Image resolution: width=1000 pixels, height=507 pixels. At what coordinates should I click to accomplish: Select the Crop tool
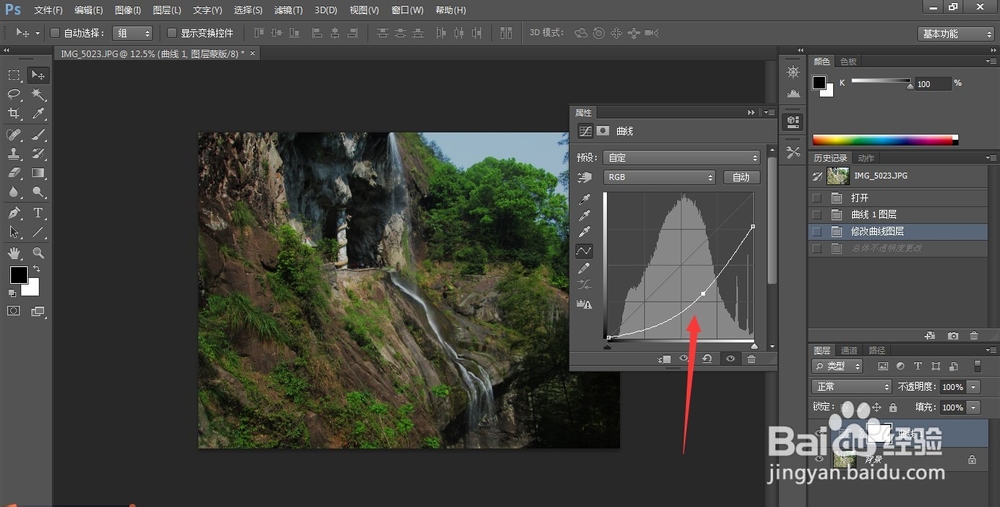click(13, 114)
